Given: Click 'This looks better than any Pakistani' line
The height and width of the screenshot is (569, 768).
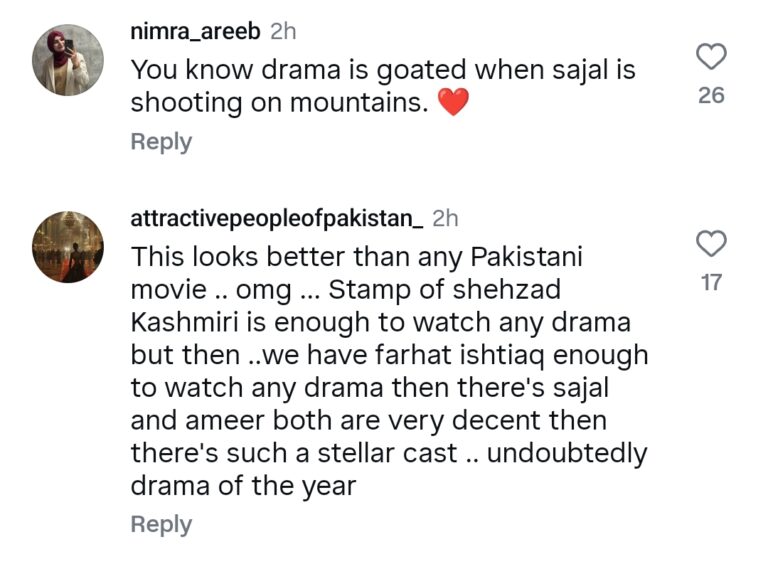Looking at the screenshot, I should pos(357,258).
